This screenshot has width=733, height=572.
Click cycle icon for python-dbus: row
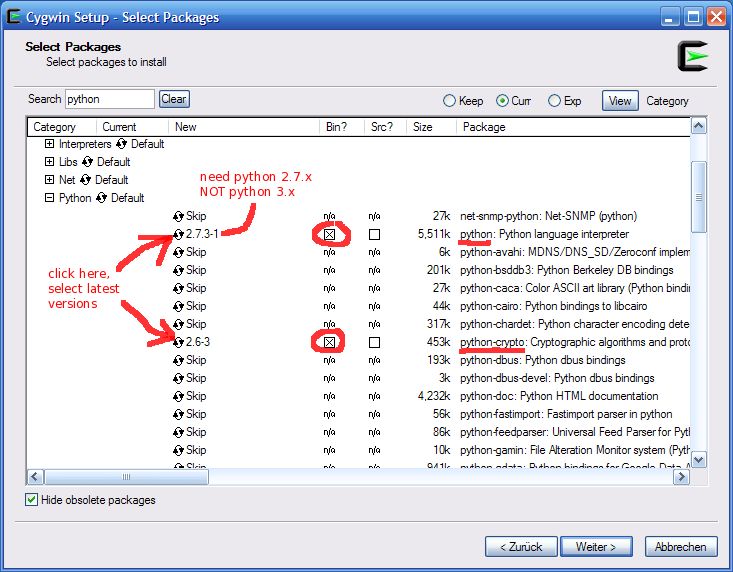click(x=178, y=360)
